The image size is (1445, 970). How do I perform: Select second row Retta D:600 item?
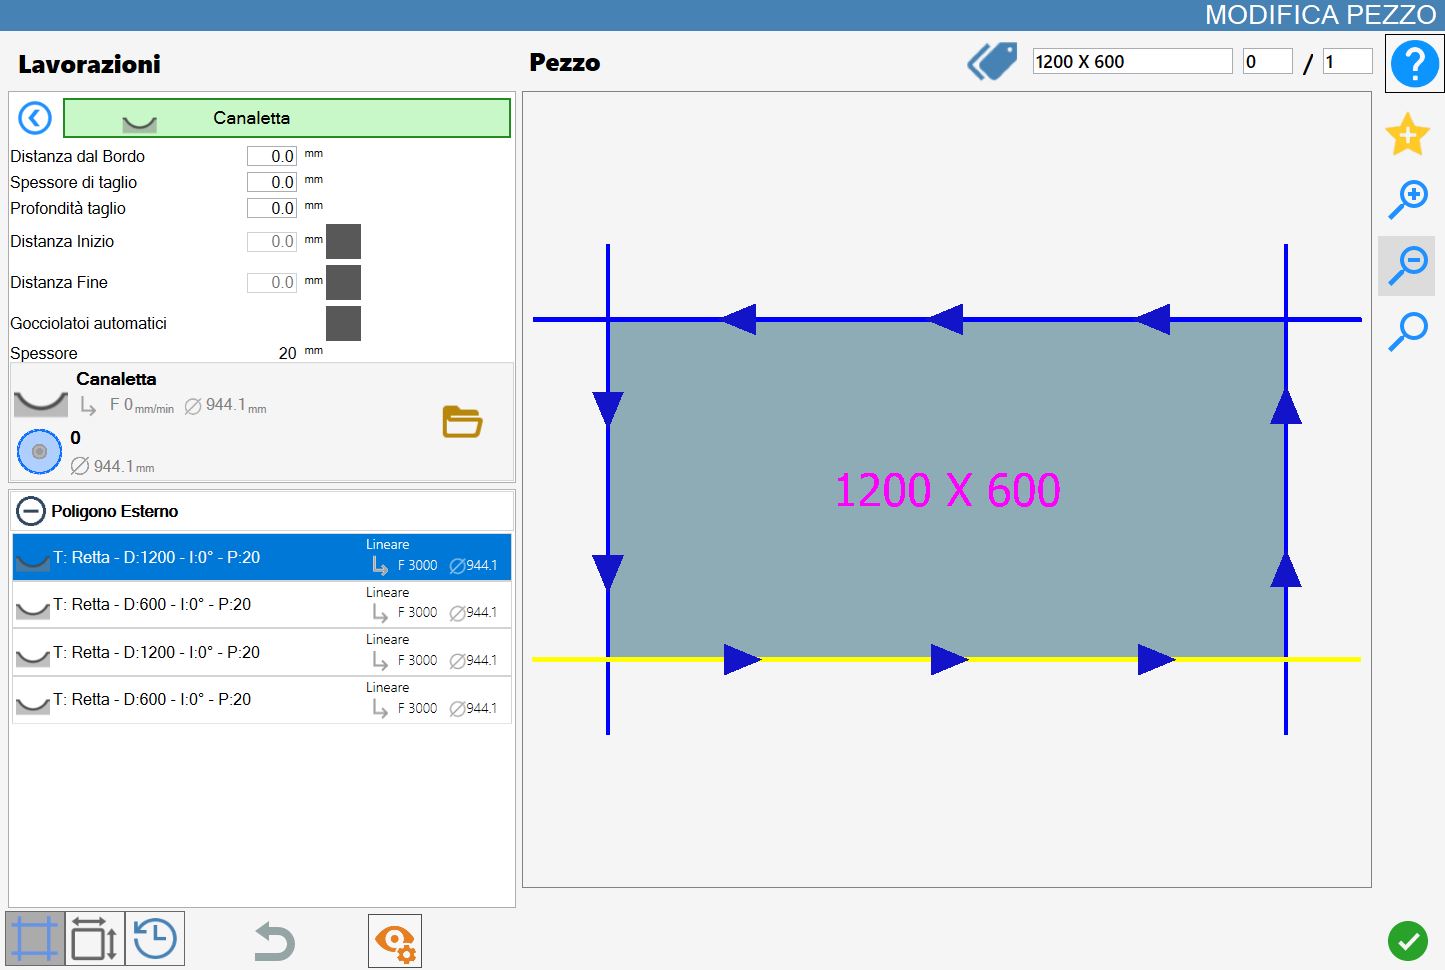pyautogui.click(x=262, y=605)
